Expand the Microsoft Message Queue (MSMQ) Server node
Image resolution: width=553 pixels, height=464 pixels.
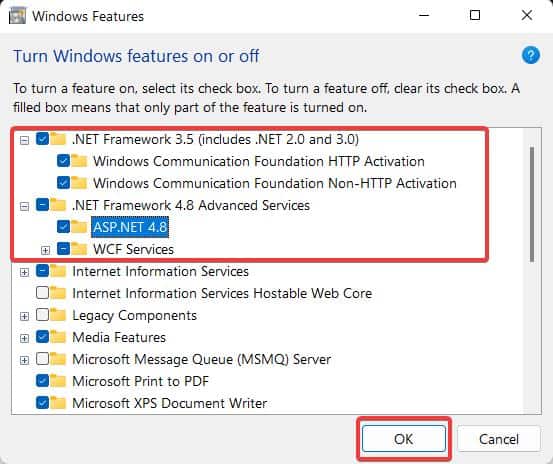click(x=24, y=360)
